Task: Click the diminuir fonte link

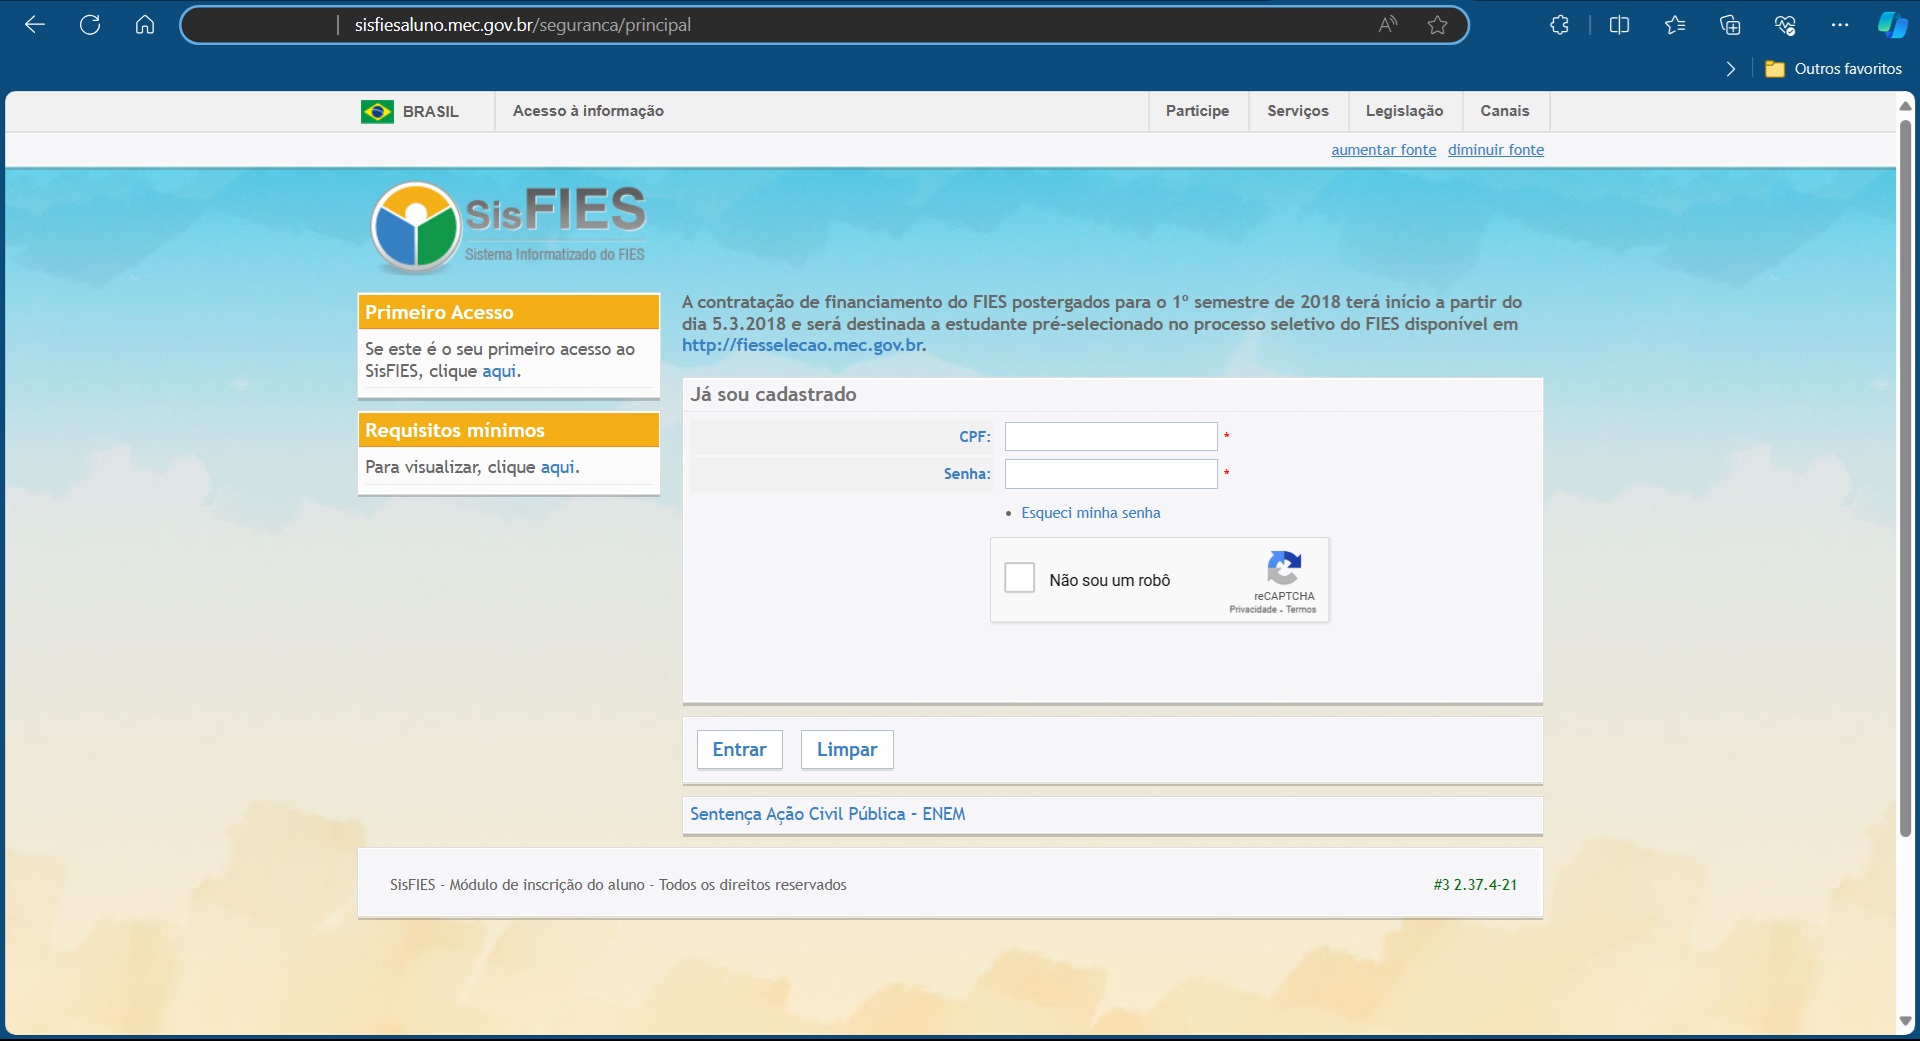Action: click(x=1495, y=150)
